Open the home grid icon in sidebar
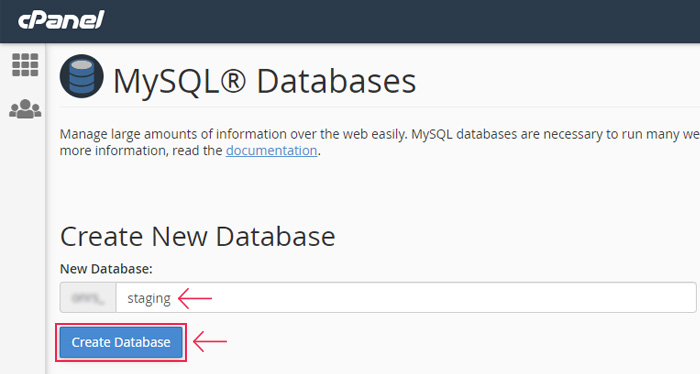 tap(25, 65)
